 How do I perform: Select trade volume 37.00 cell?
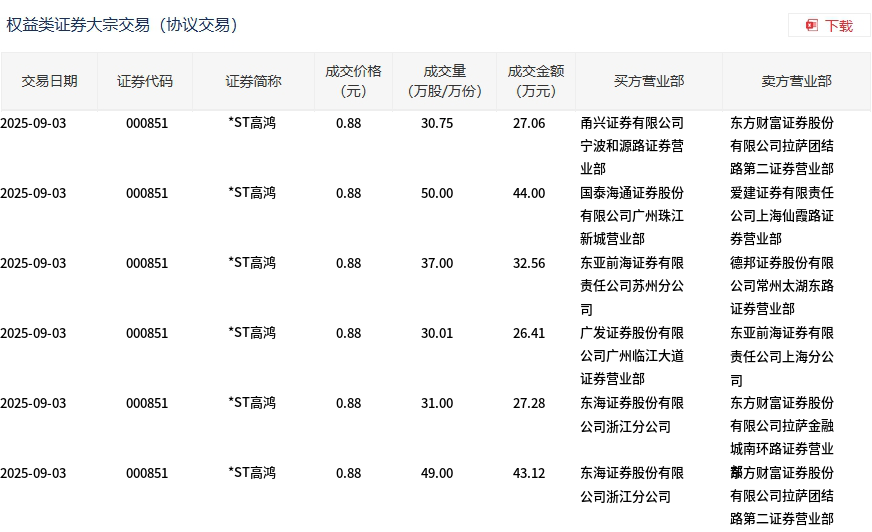[437, 263]
